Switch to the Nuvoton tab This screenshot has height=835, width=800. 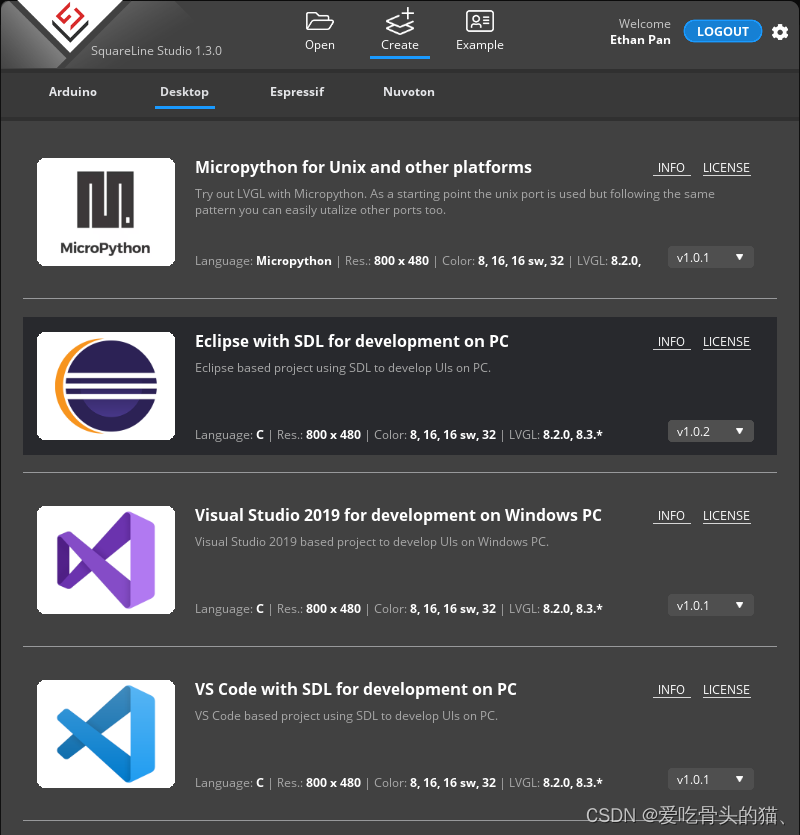(409, 91)
